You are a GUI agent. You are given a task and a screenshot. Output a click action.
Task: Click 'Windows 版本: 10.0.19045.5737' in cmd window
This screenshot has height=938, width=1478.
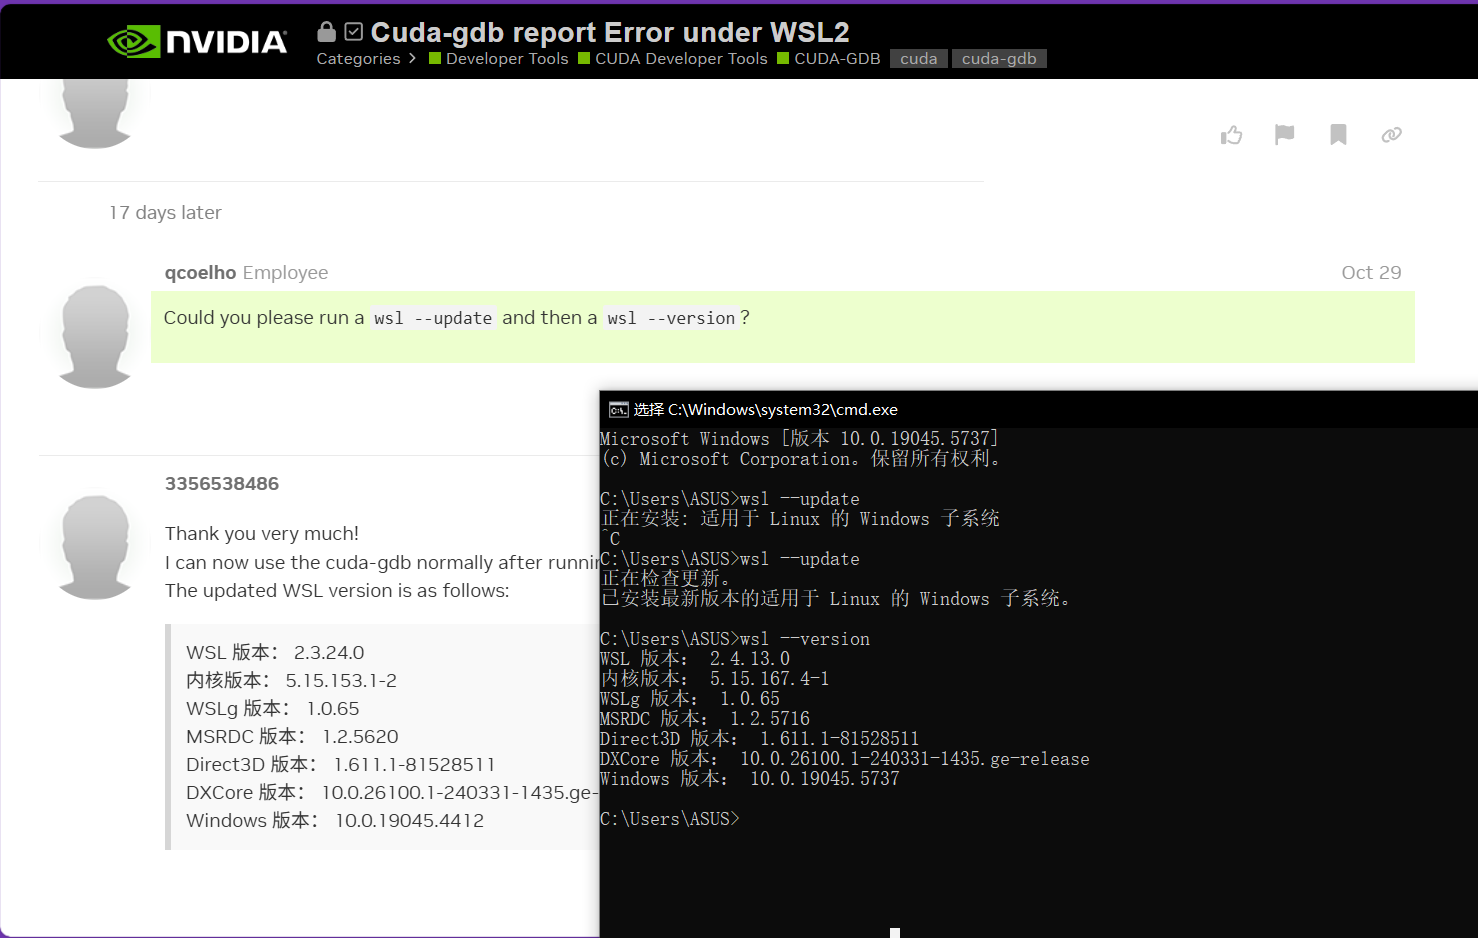coord(750,779)
